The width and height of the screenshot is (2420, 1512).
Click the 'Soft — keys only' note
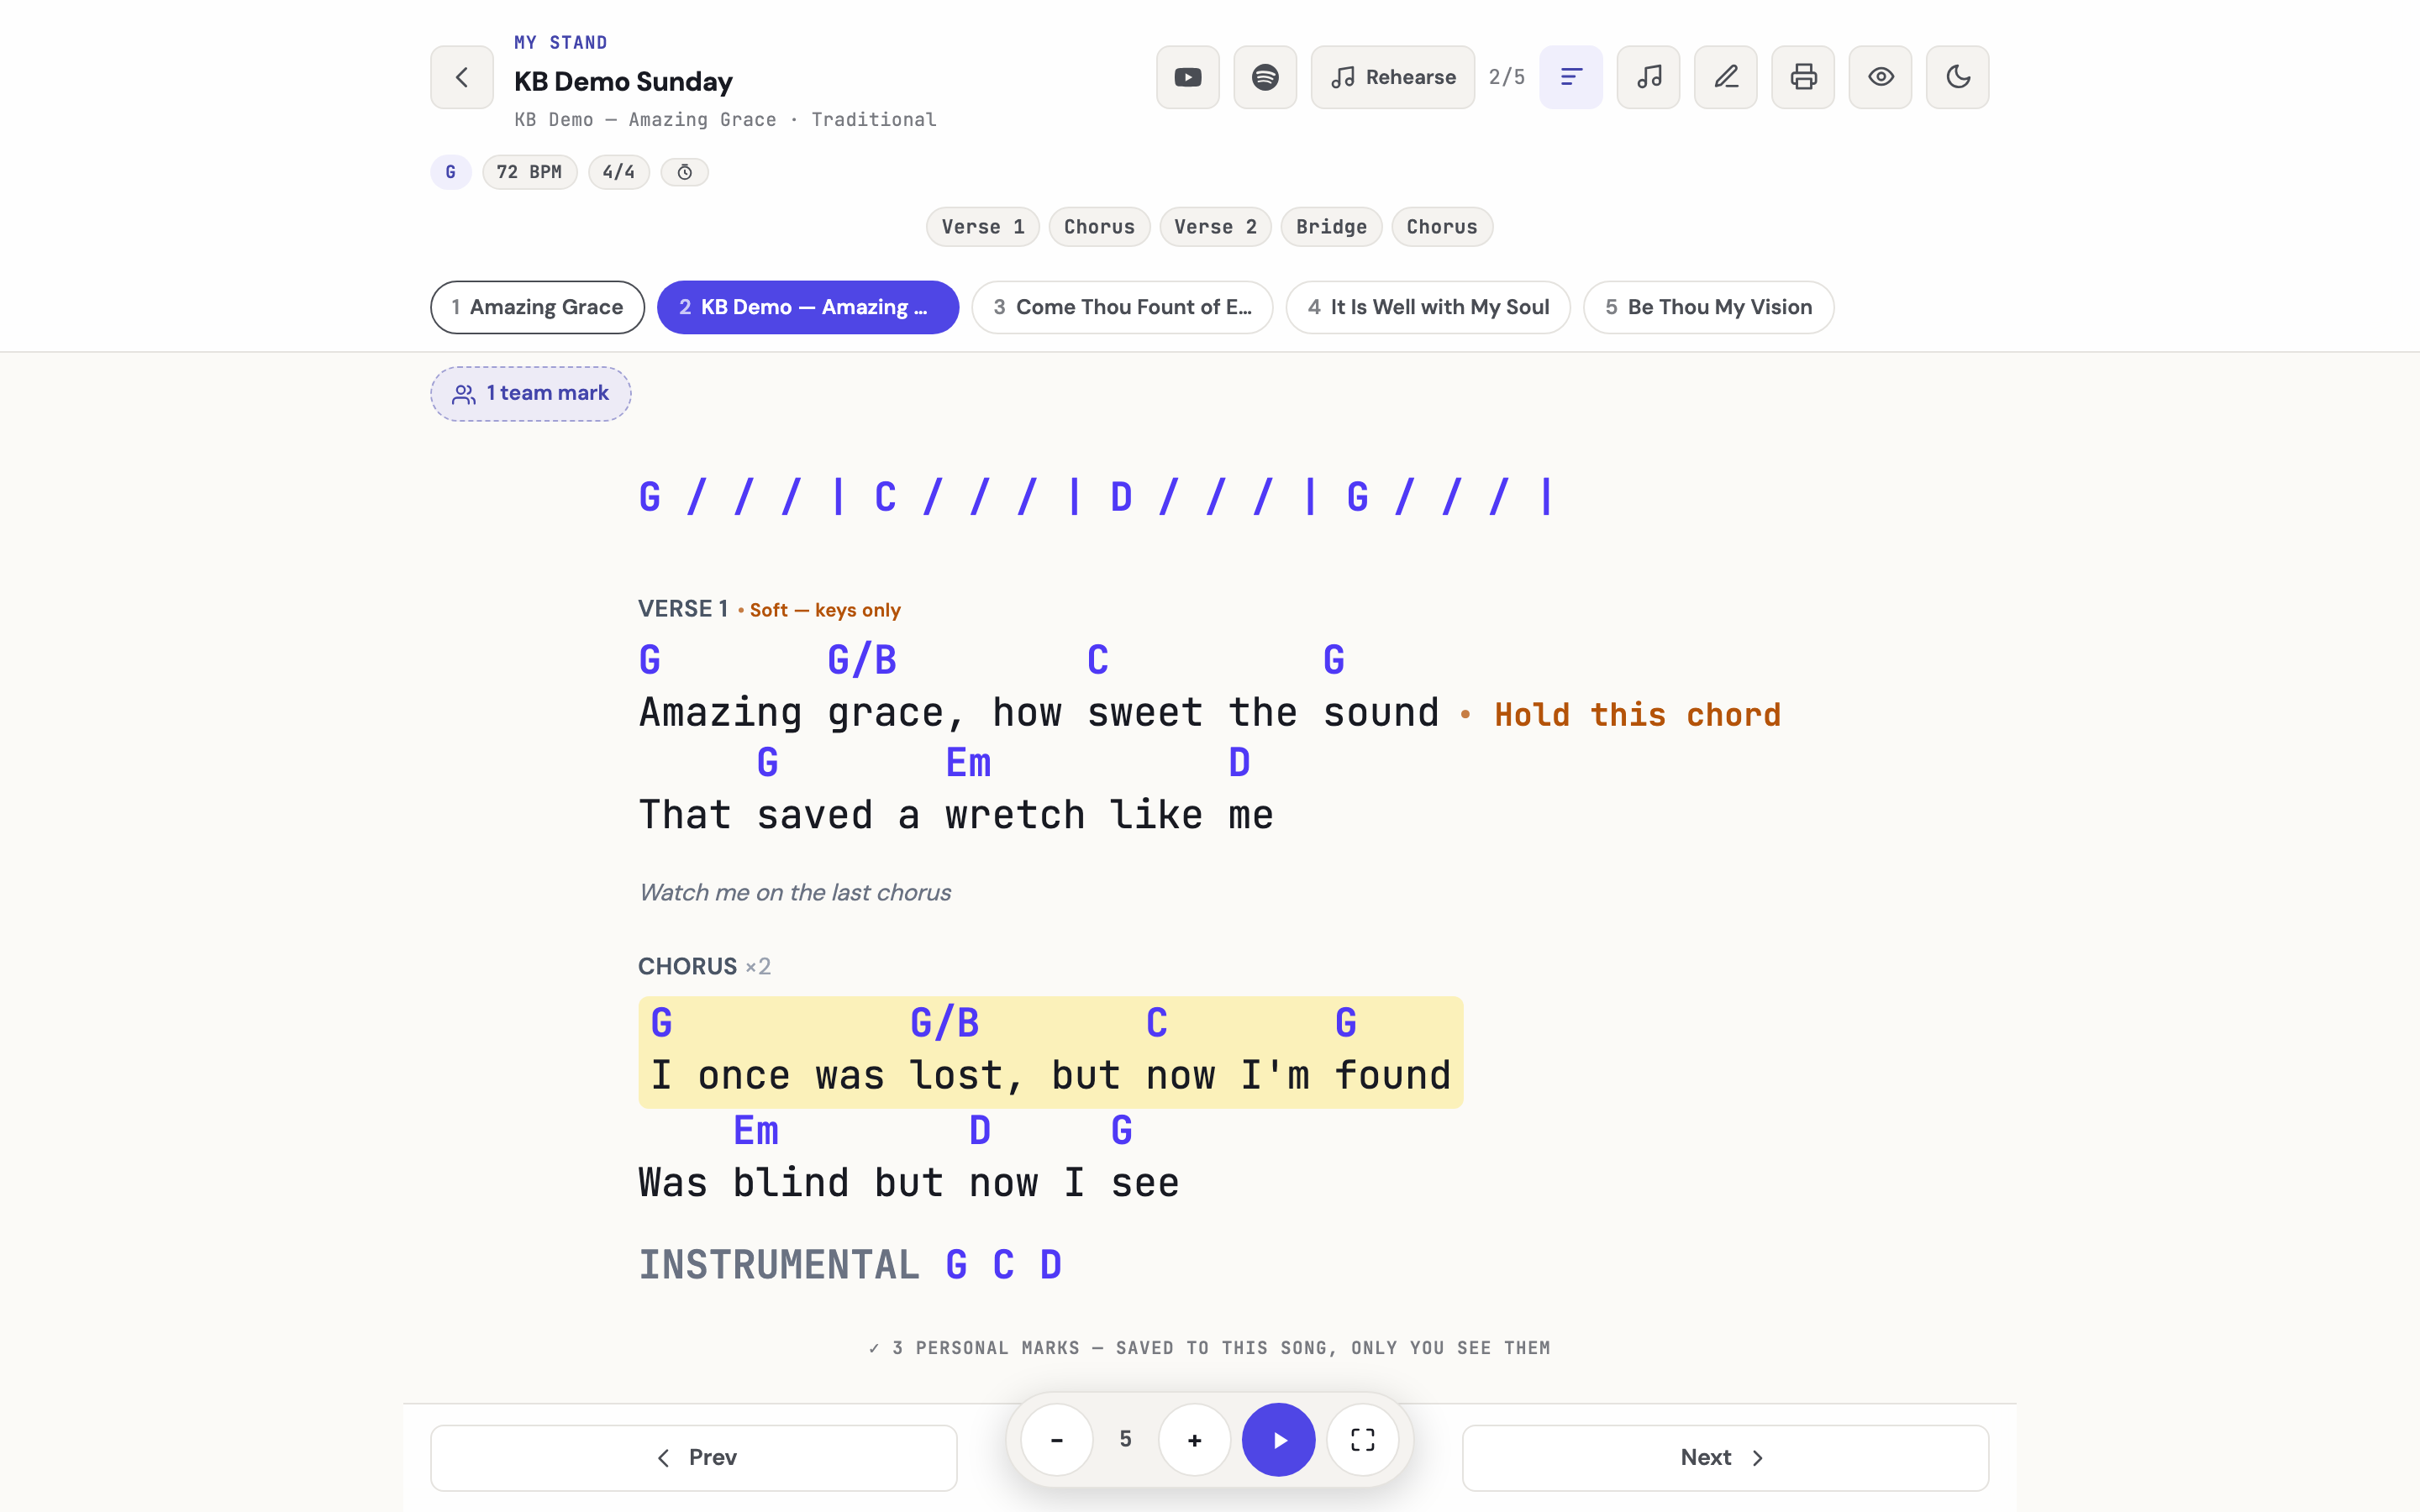coord(825,610)
